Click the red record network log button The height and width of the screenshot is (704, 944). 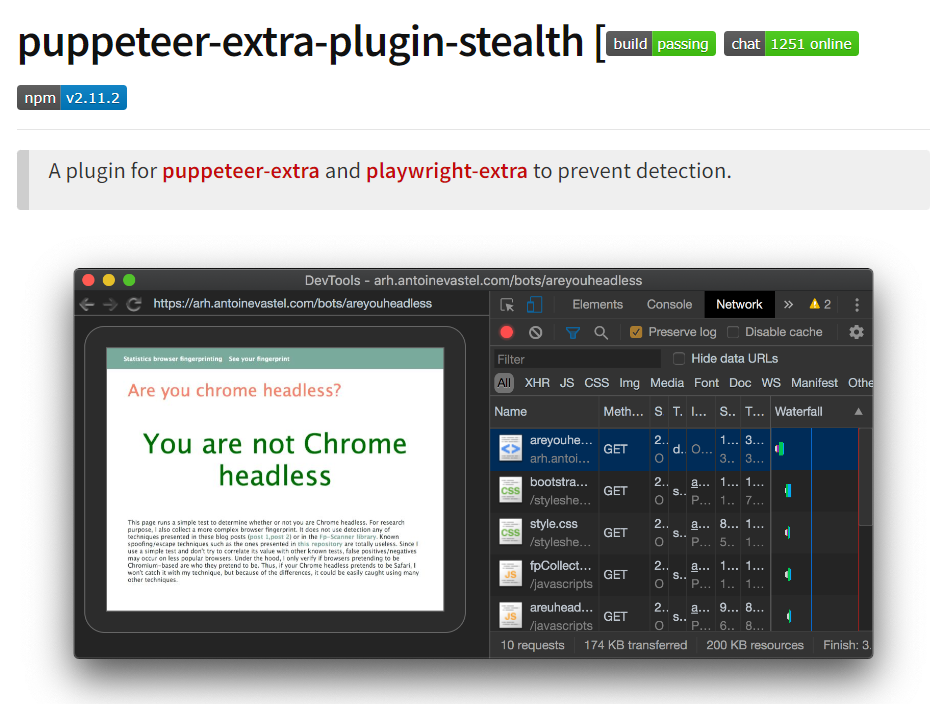[507, 332]
